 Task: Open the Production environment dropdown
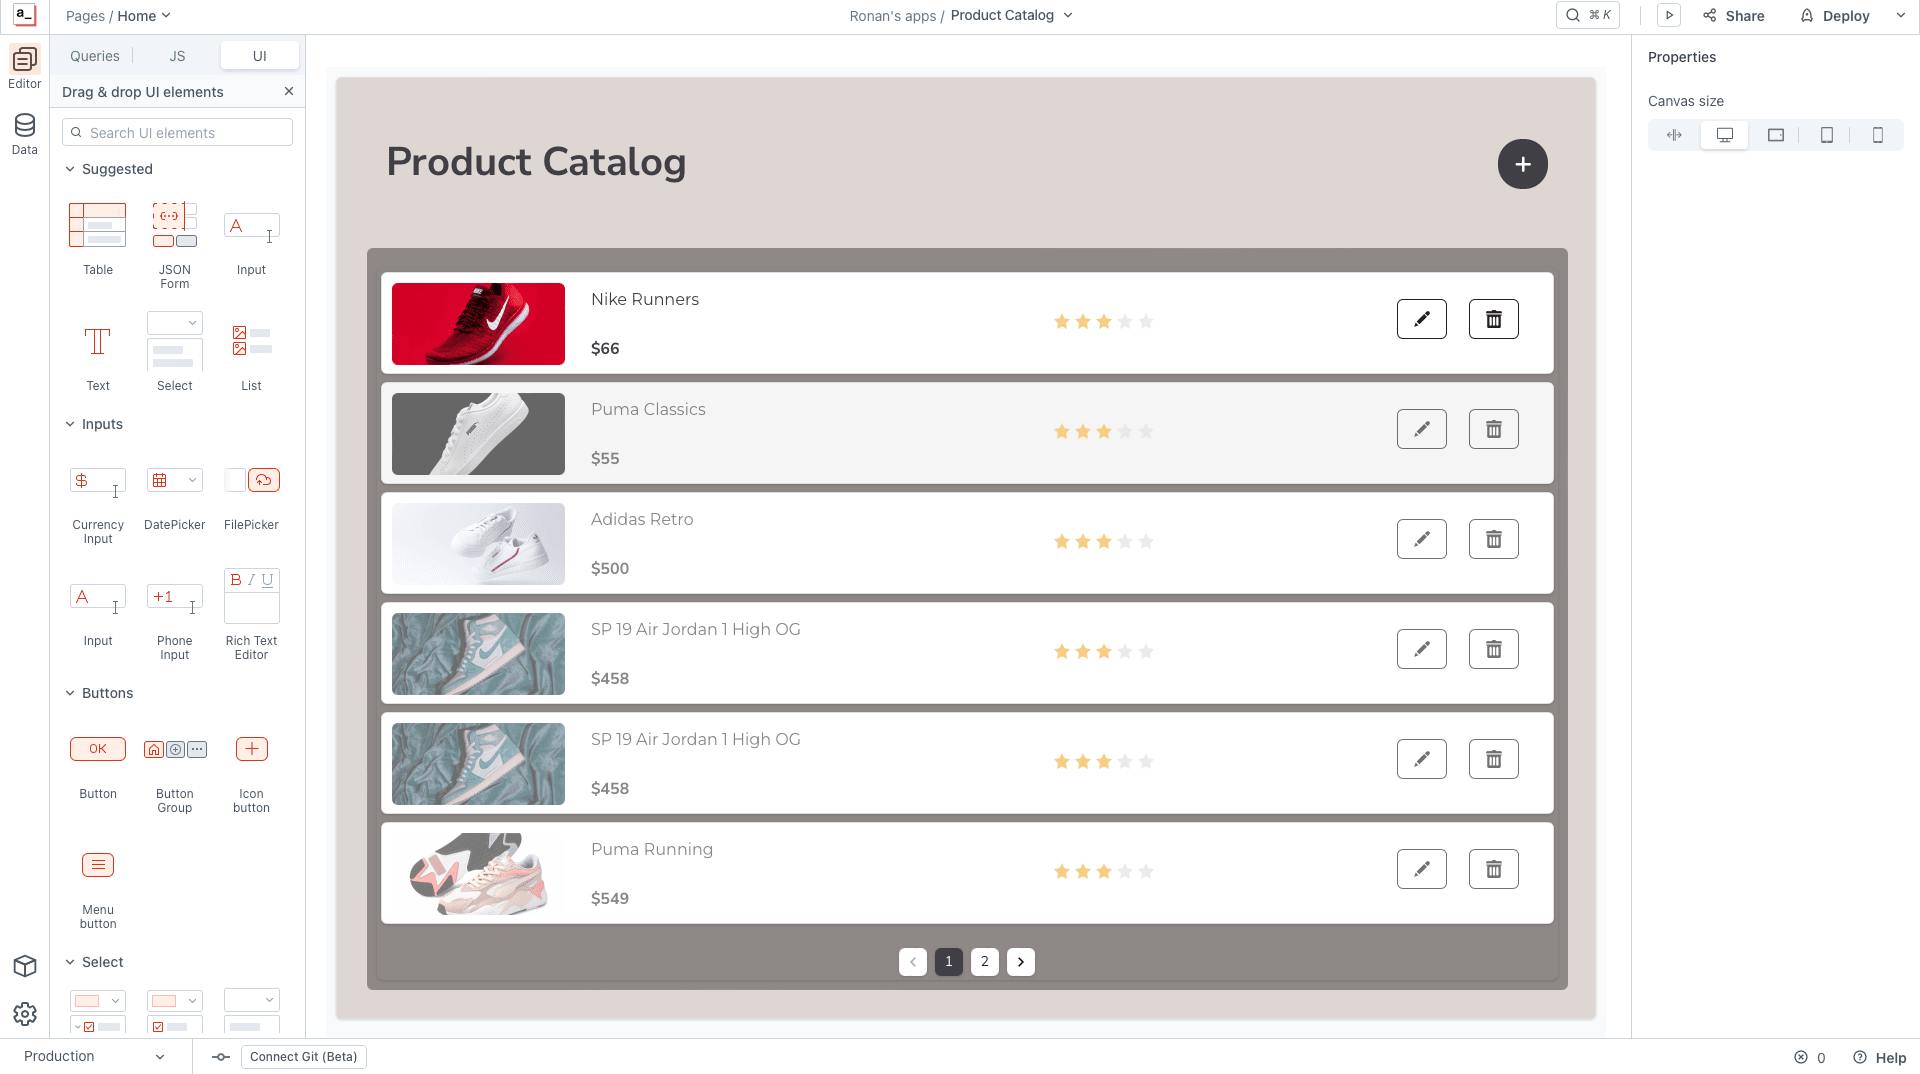(x=94, y=1056)
